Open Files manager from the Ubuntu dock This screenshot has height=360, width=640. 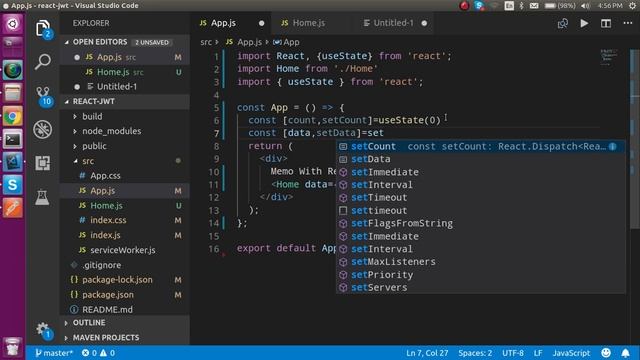(12, 93)
